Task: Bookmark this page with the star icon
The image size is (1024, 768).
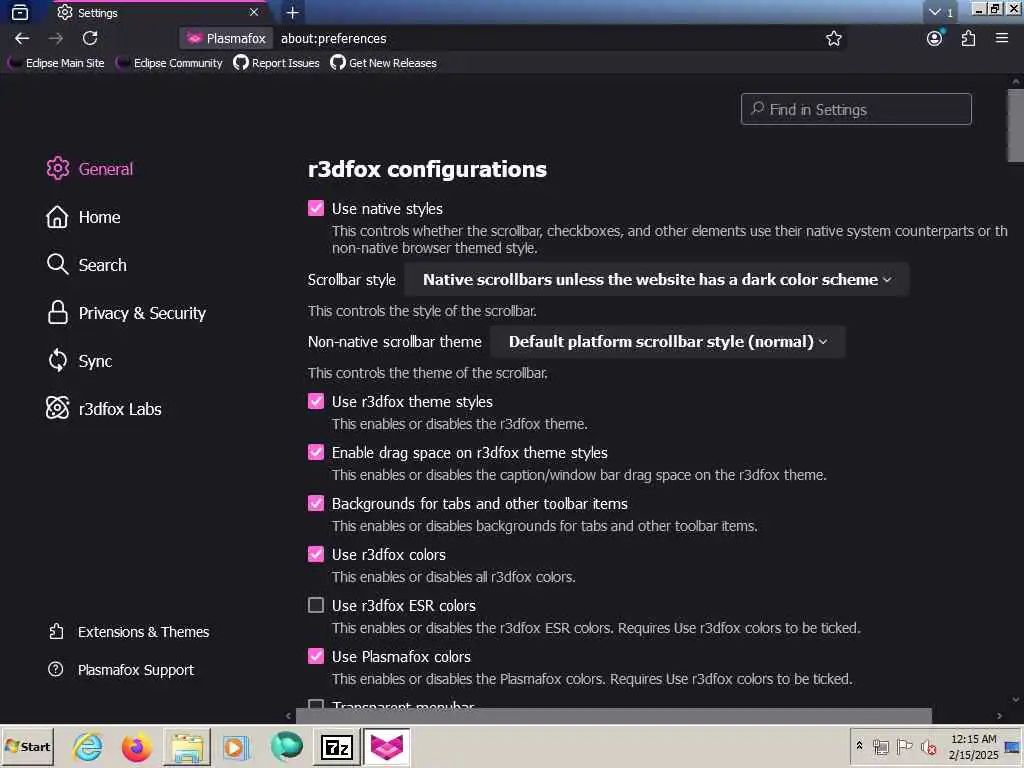Action: [833, 39]
